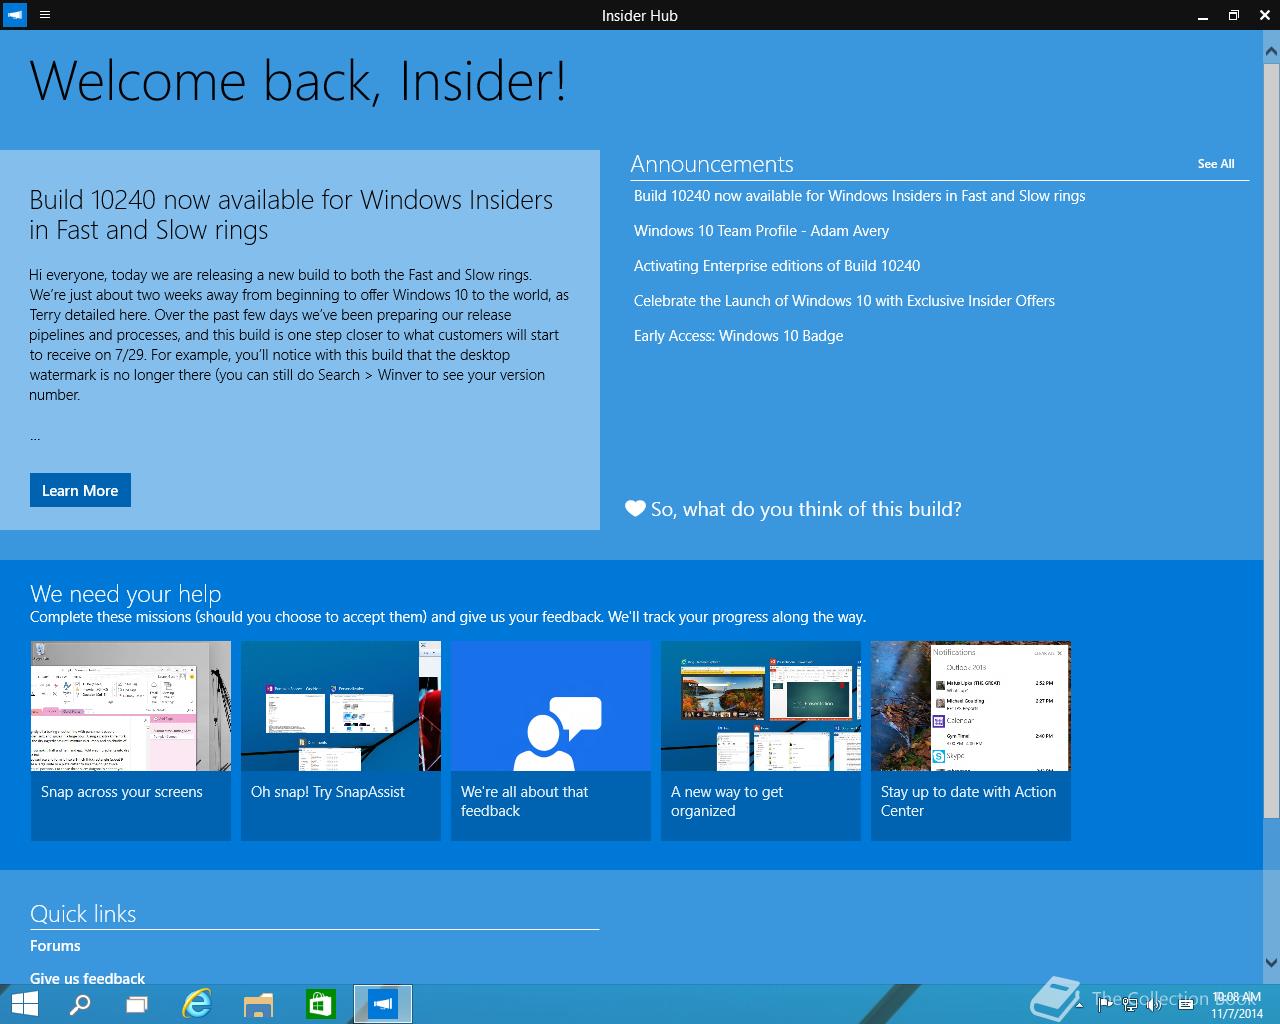Viewport: 1280px width, 1024px height.
Task: Open 'Early Access: Windows 10 Badge' announcement
Action: [x=738, y=336]
